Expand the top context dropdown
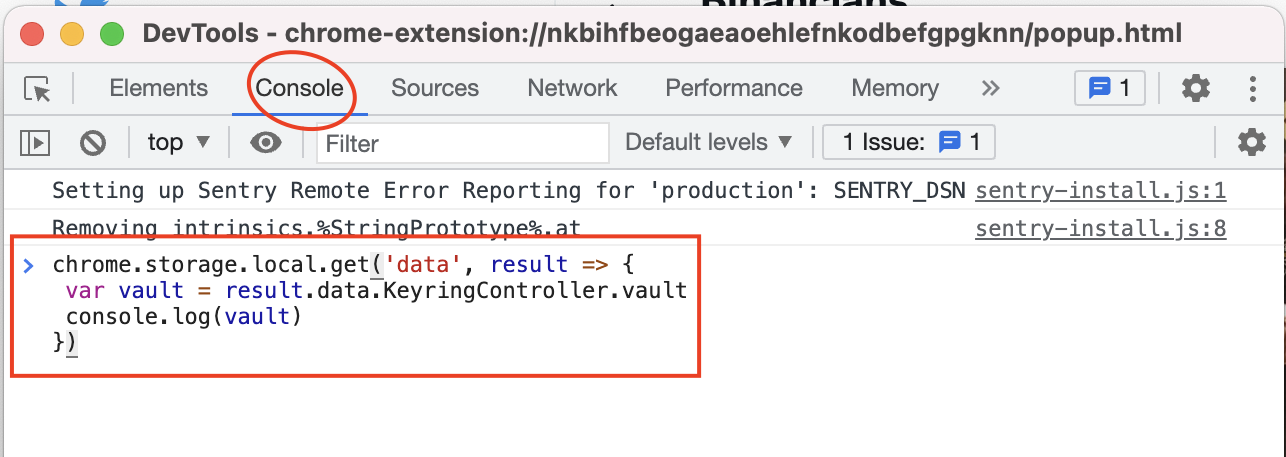Image resolution: width=1286 pixels, height=457 pixels. point(179,142)
